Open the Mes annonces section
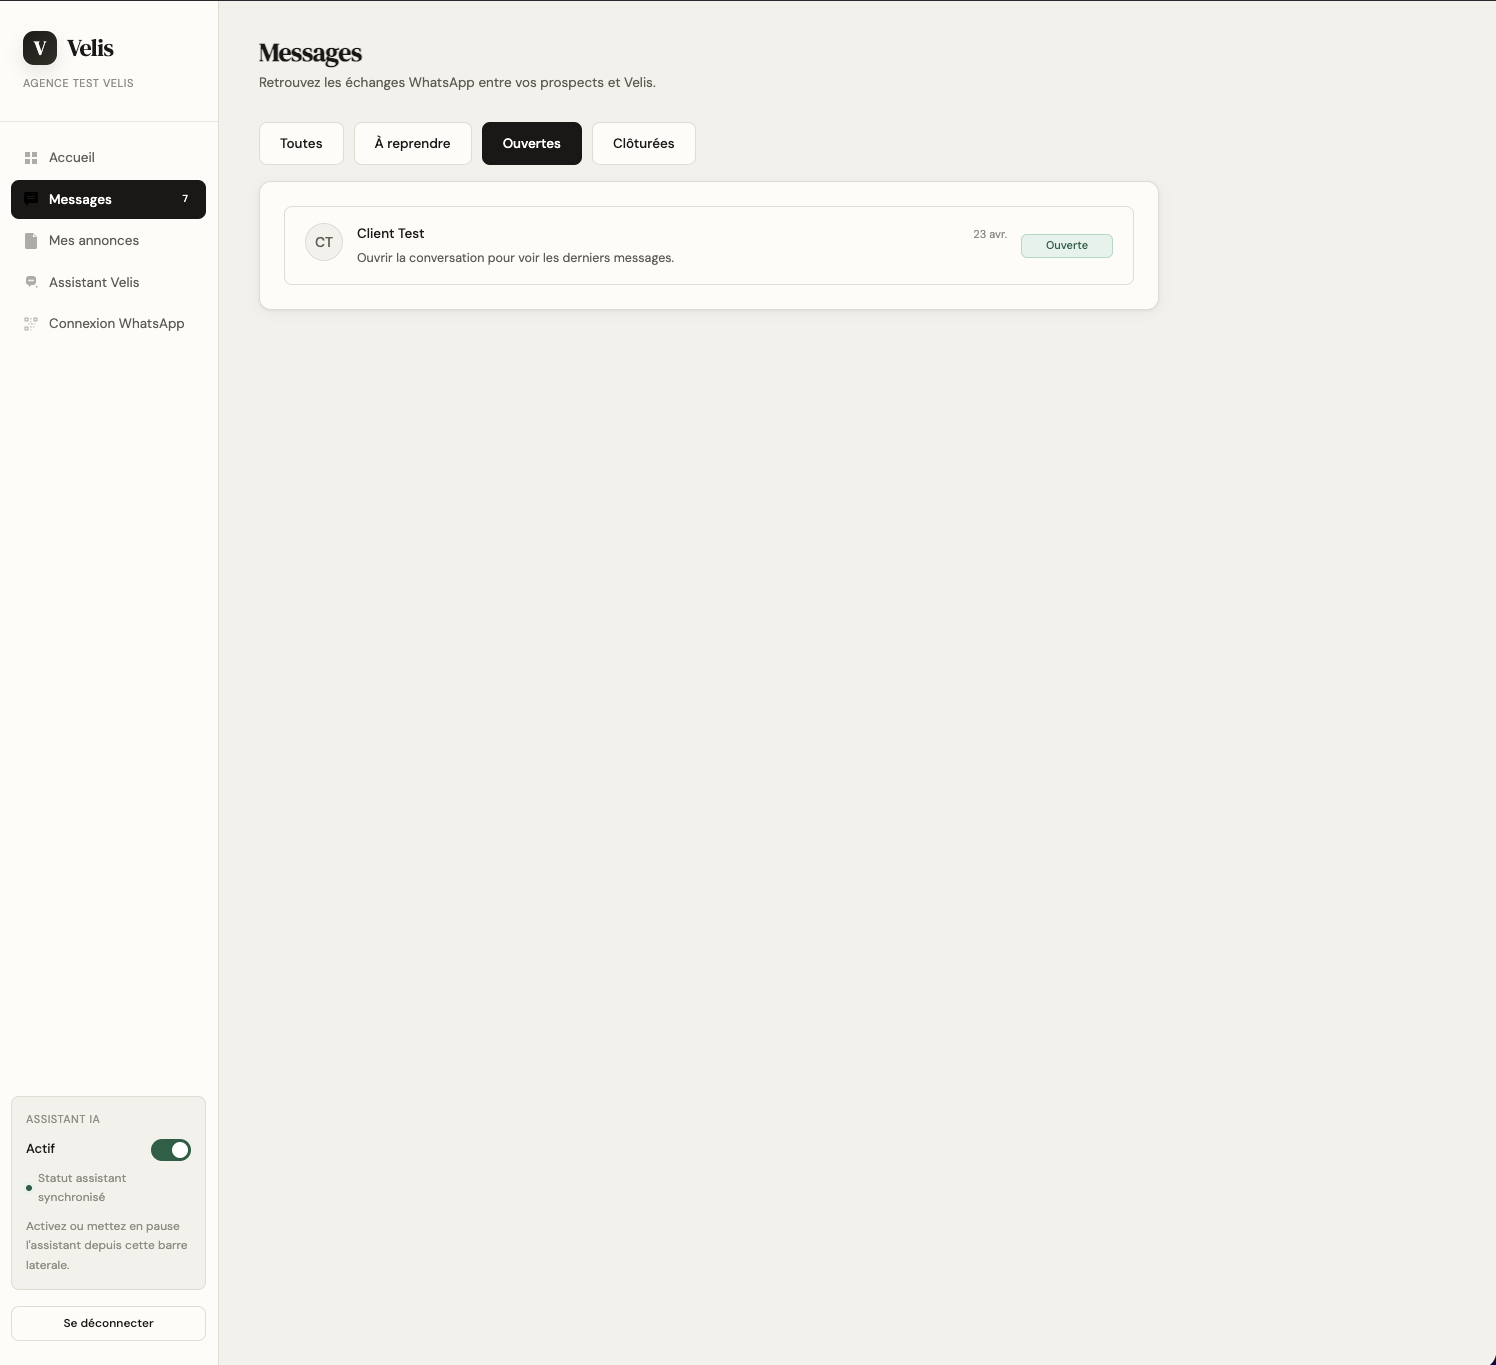This screenshot has width=1496, height=1365. pyautogui.click(x=108, y=241)
